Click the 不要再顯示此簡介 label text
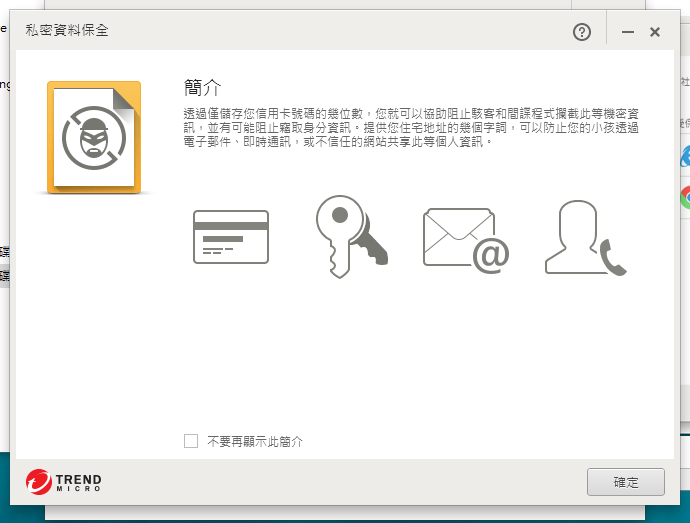The image size is (690, 523). pos(255,441)
